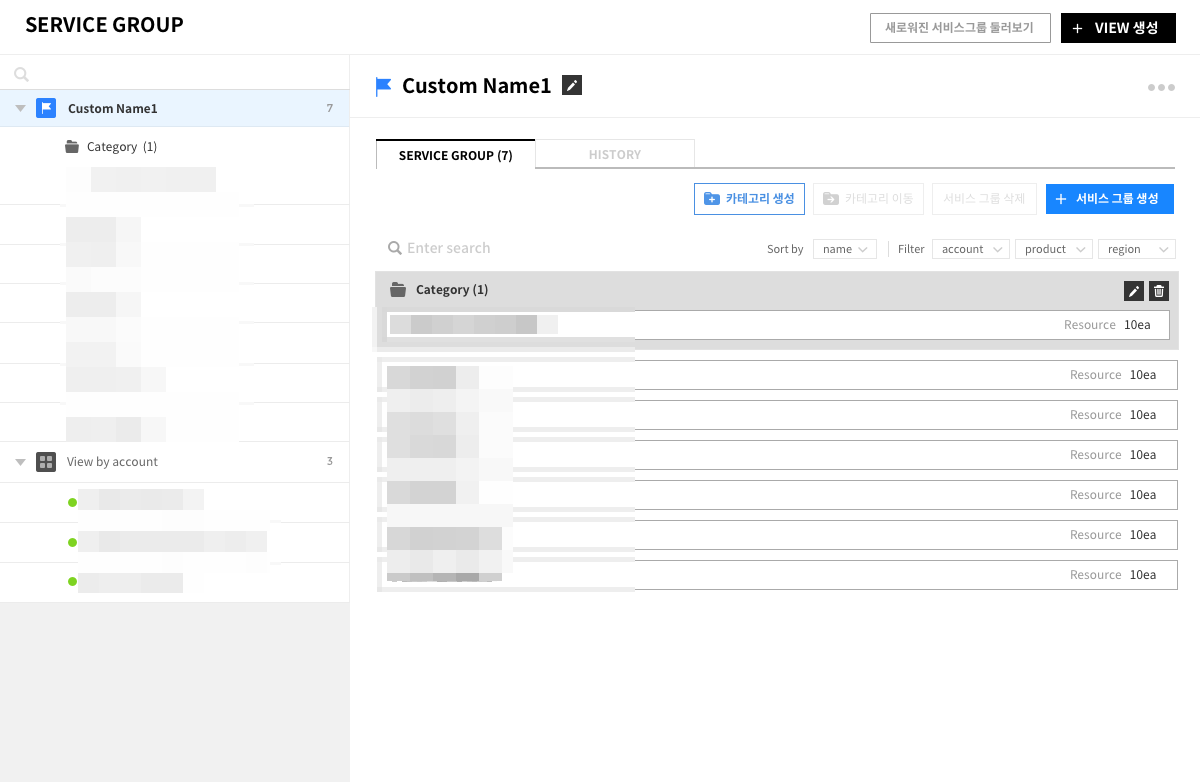Click the Category folder icon in sidebar
This screenshot has width=1200, height=782.
point(72,147)
